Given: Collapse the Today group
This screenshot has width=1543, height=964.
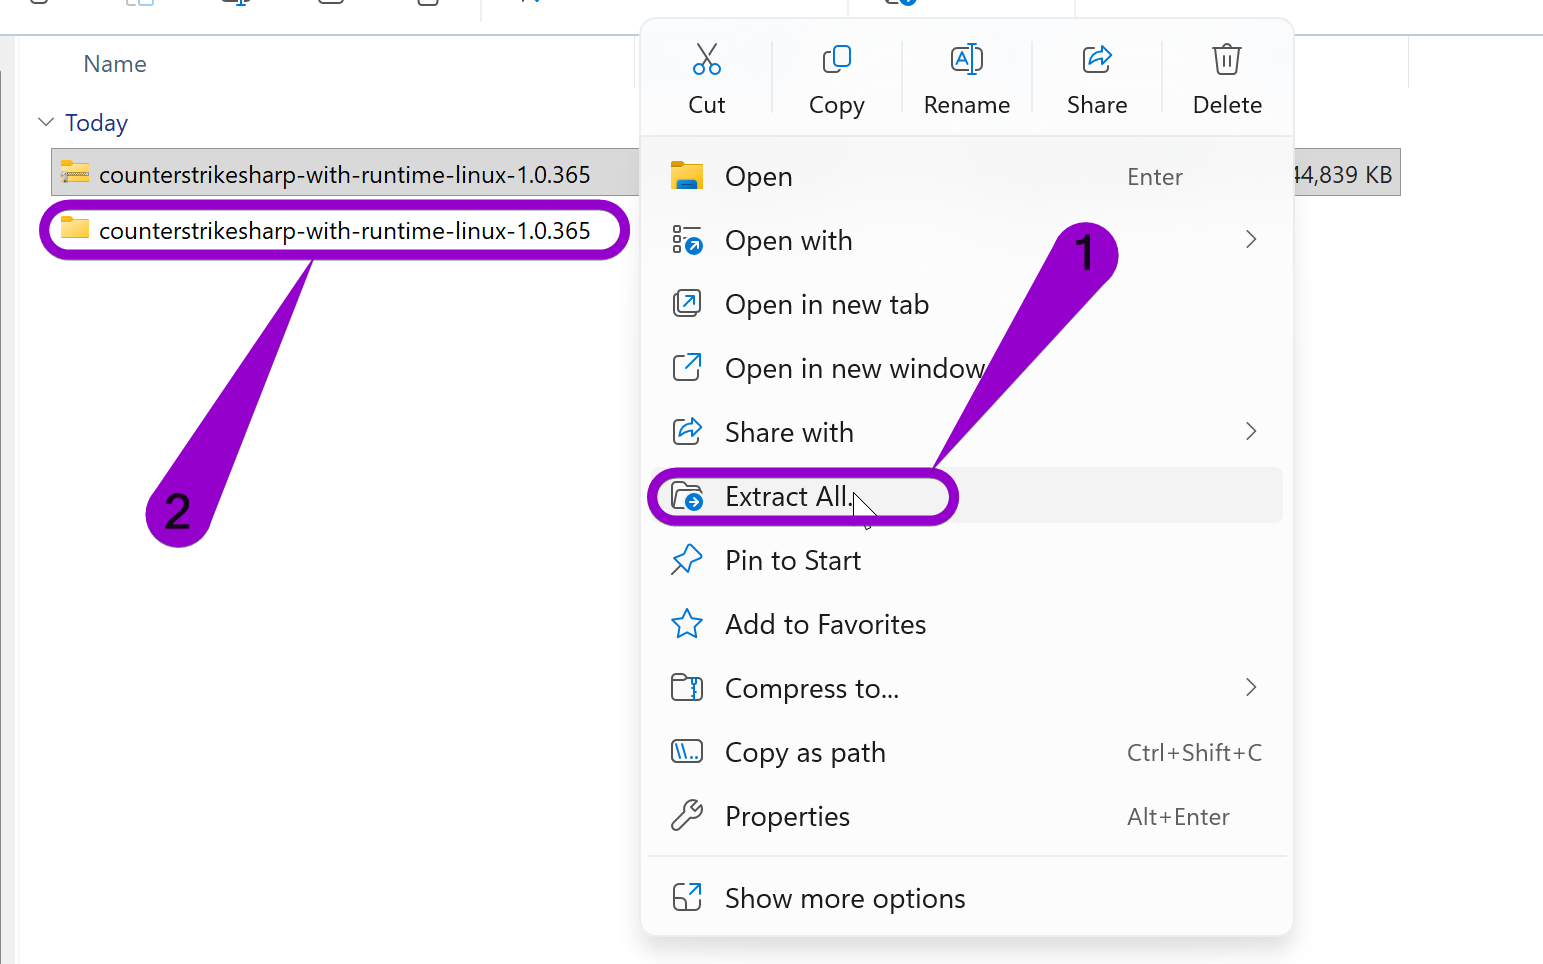Looking at the screenshot, I should click(x=46, y=122).
